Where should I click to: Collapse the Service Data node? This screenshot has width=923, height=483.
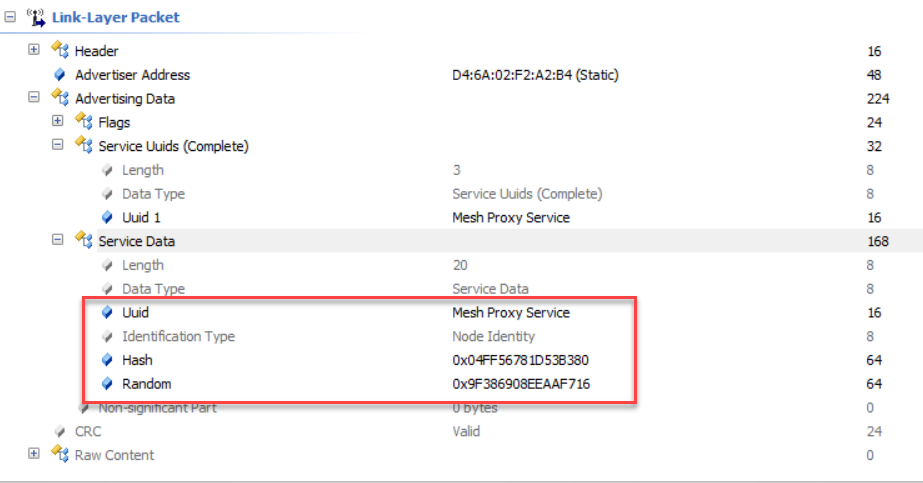tap(58, 241)
